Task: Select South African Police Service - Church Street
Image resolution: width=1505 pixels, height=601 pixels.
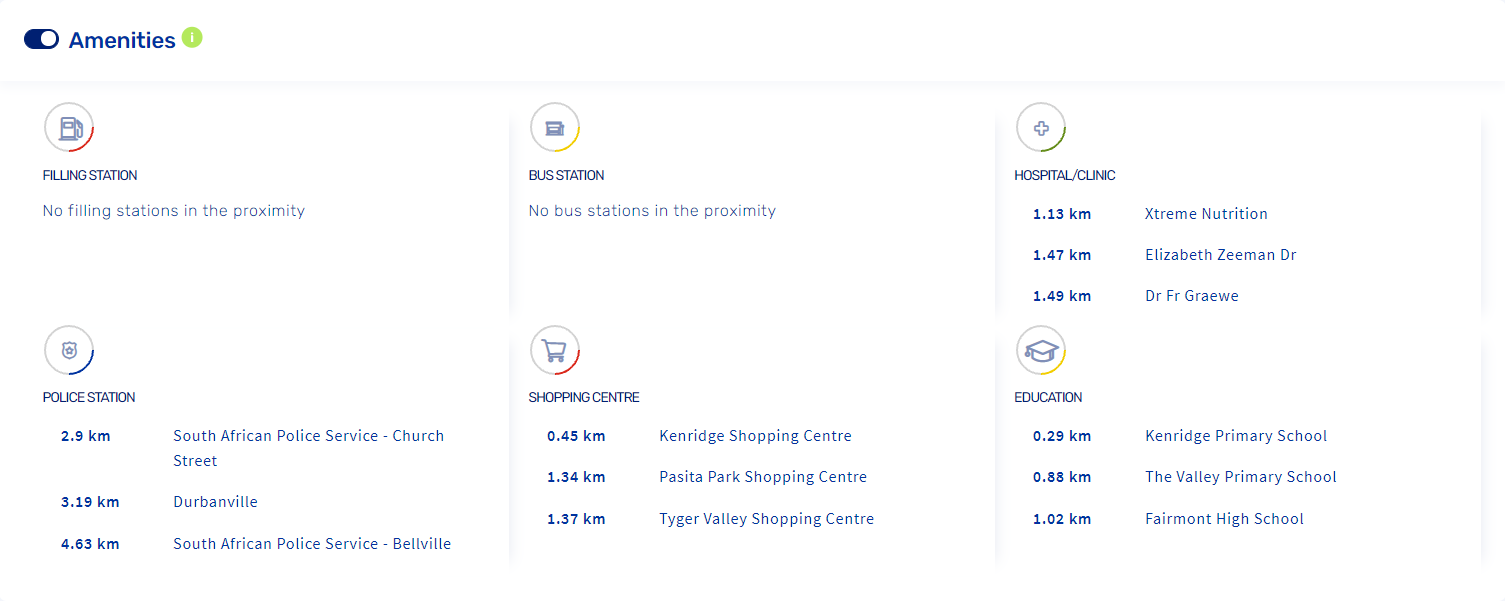Action: [x=308, y=437]
